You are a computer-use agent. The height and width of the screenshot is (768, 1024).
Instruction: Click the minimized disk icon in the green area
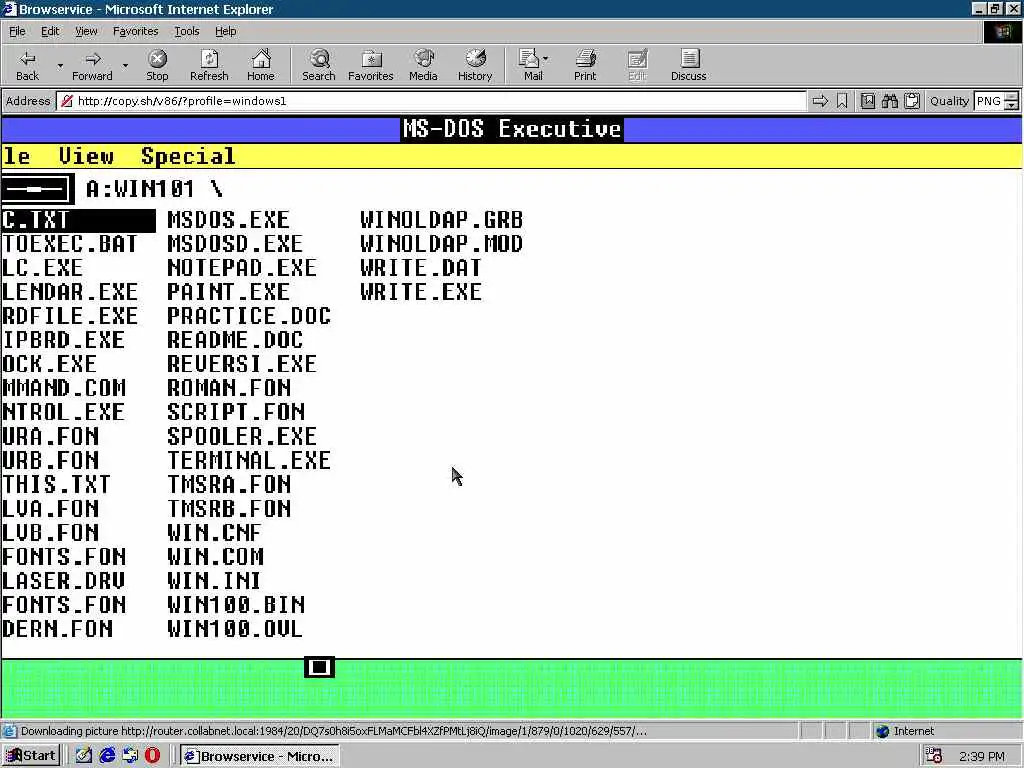(319, 667)
